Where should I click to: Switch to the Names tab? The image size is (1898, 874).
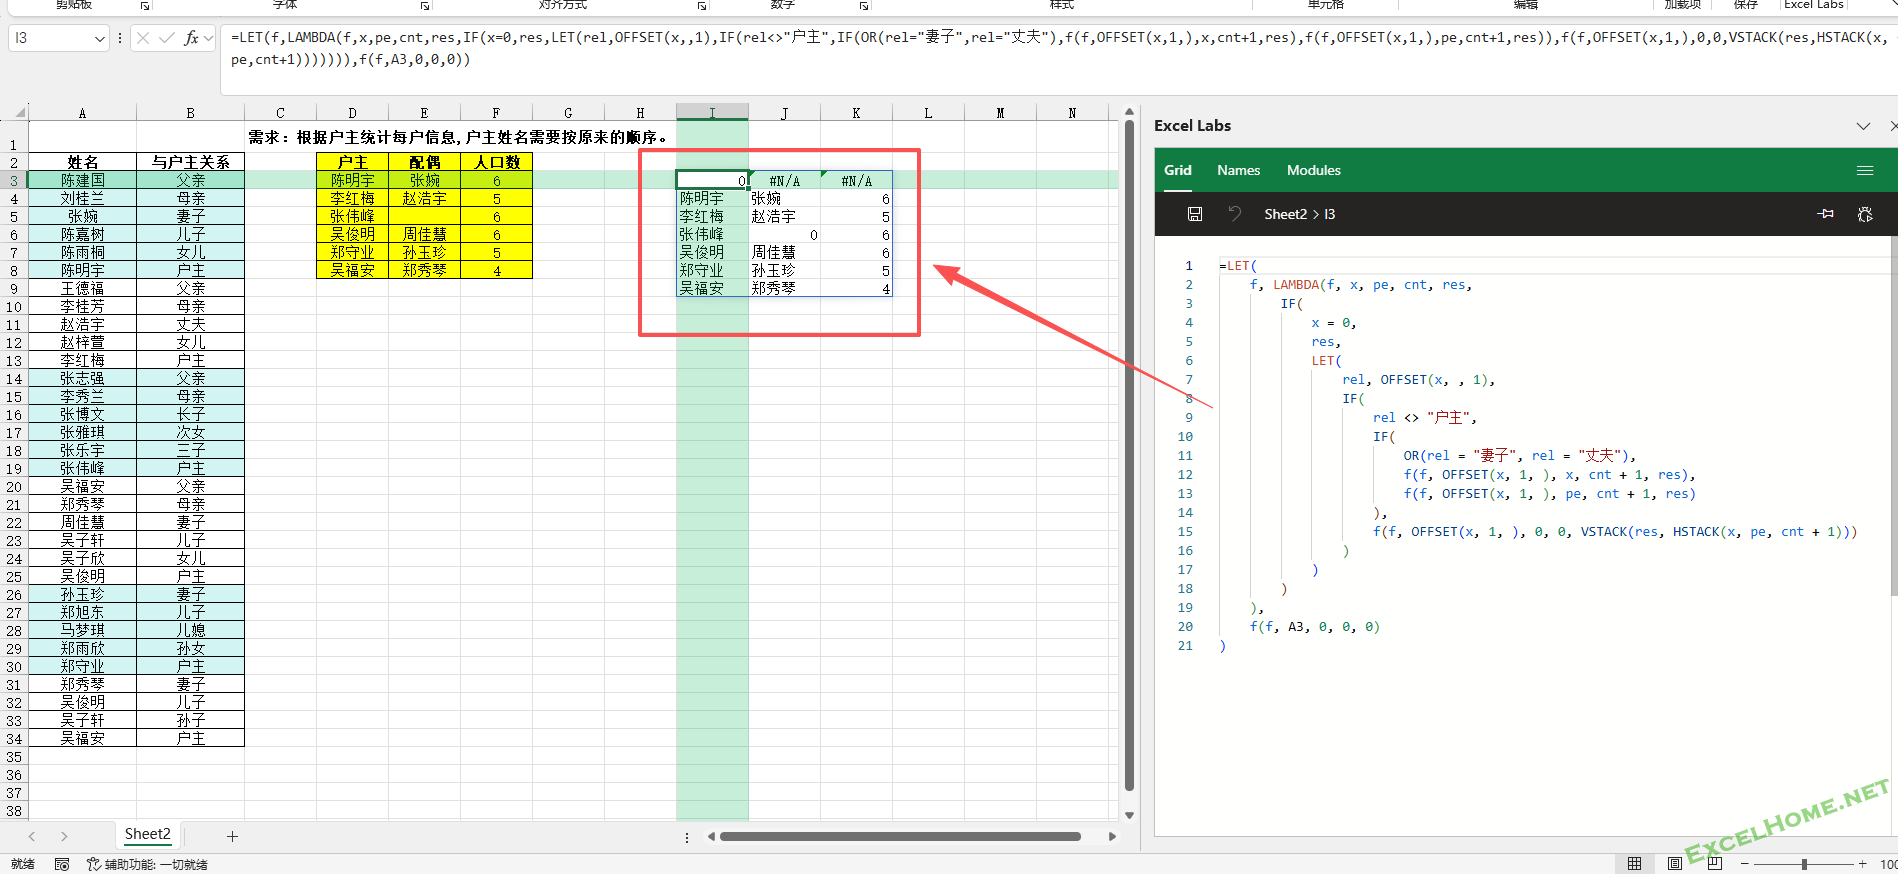pyautogui.click(x=1238, y=171)
